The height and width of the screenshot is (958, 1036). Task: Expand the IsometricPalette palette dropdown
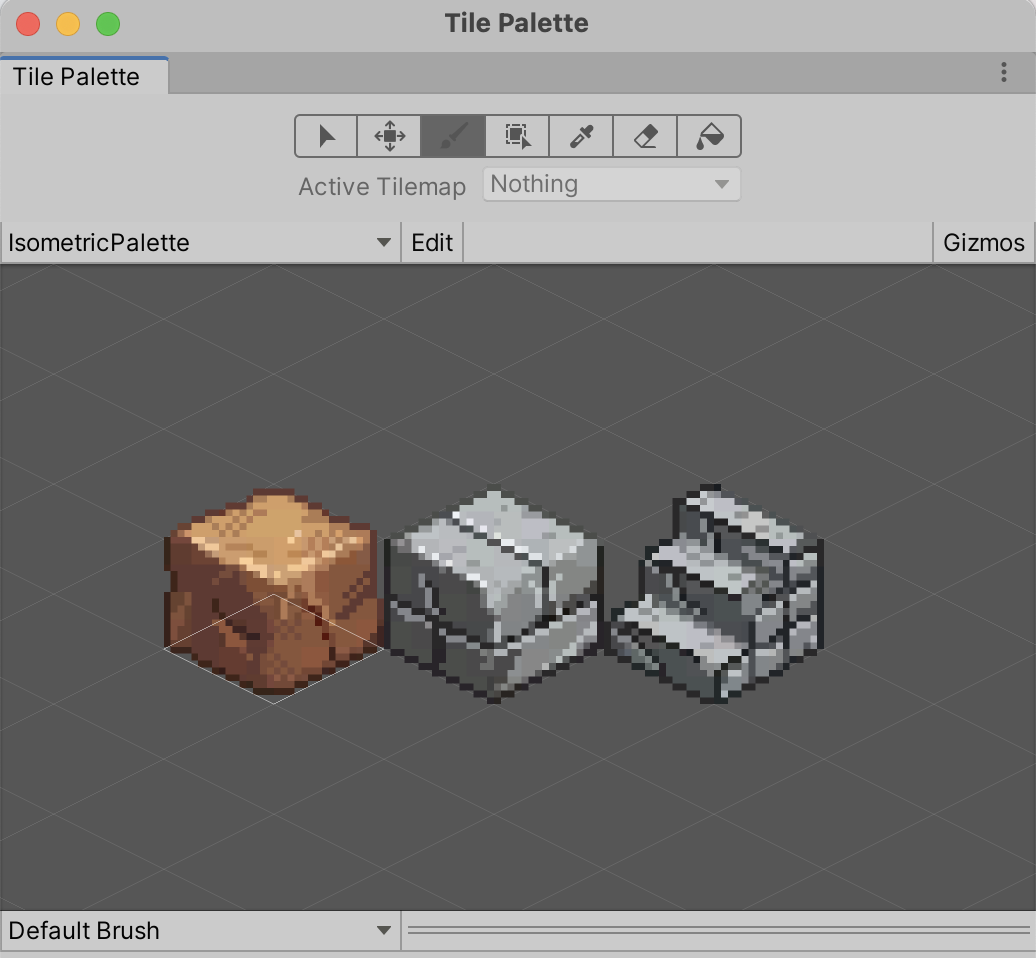coord(200,242)
